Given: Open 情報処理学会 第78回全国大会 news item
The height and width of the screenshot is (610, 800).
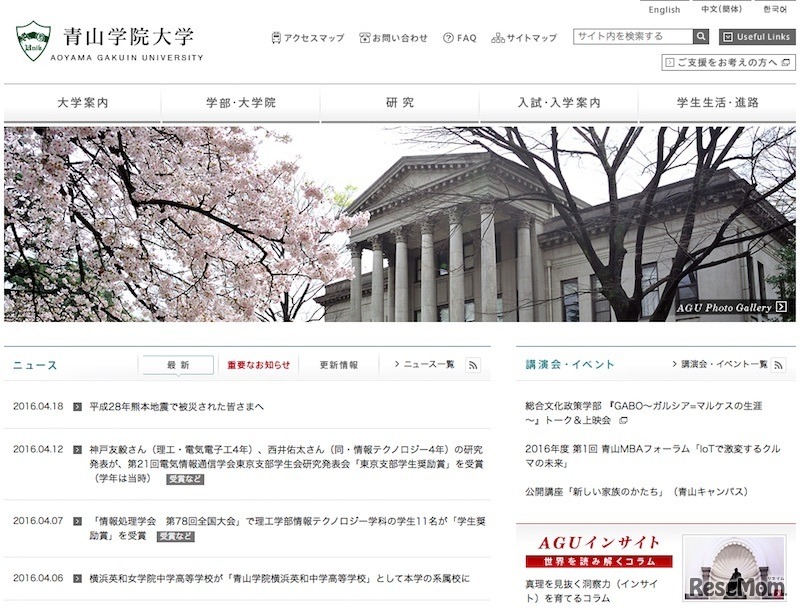Looking at the screenshot, I should (287, 528).
